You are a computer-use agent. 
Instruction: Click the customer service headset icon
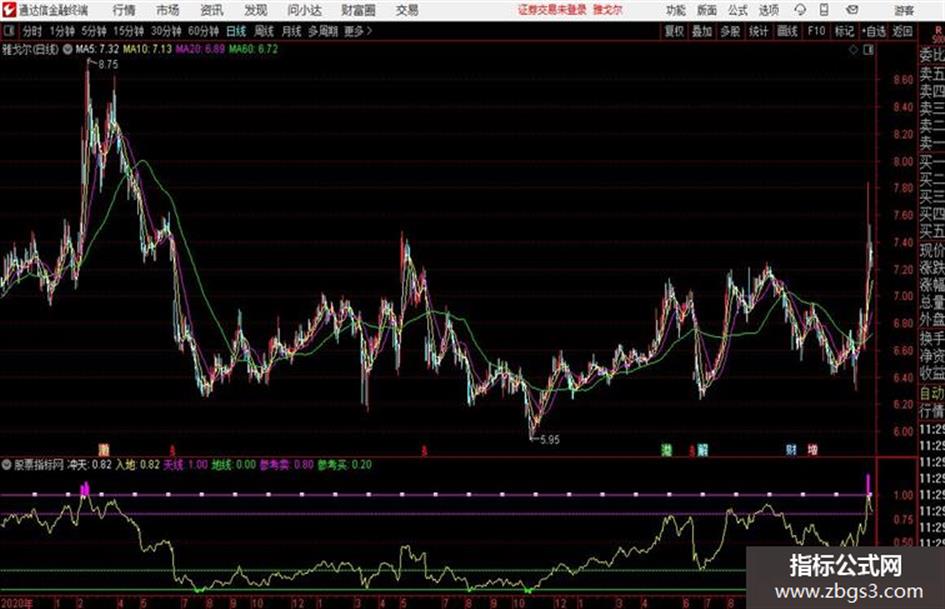800,10
